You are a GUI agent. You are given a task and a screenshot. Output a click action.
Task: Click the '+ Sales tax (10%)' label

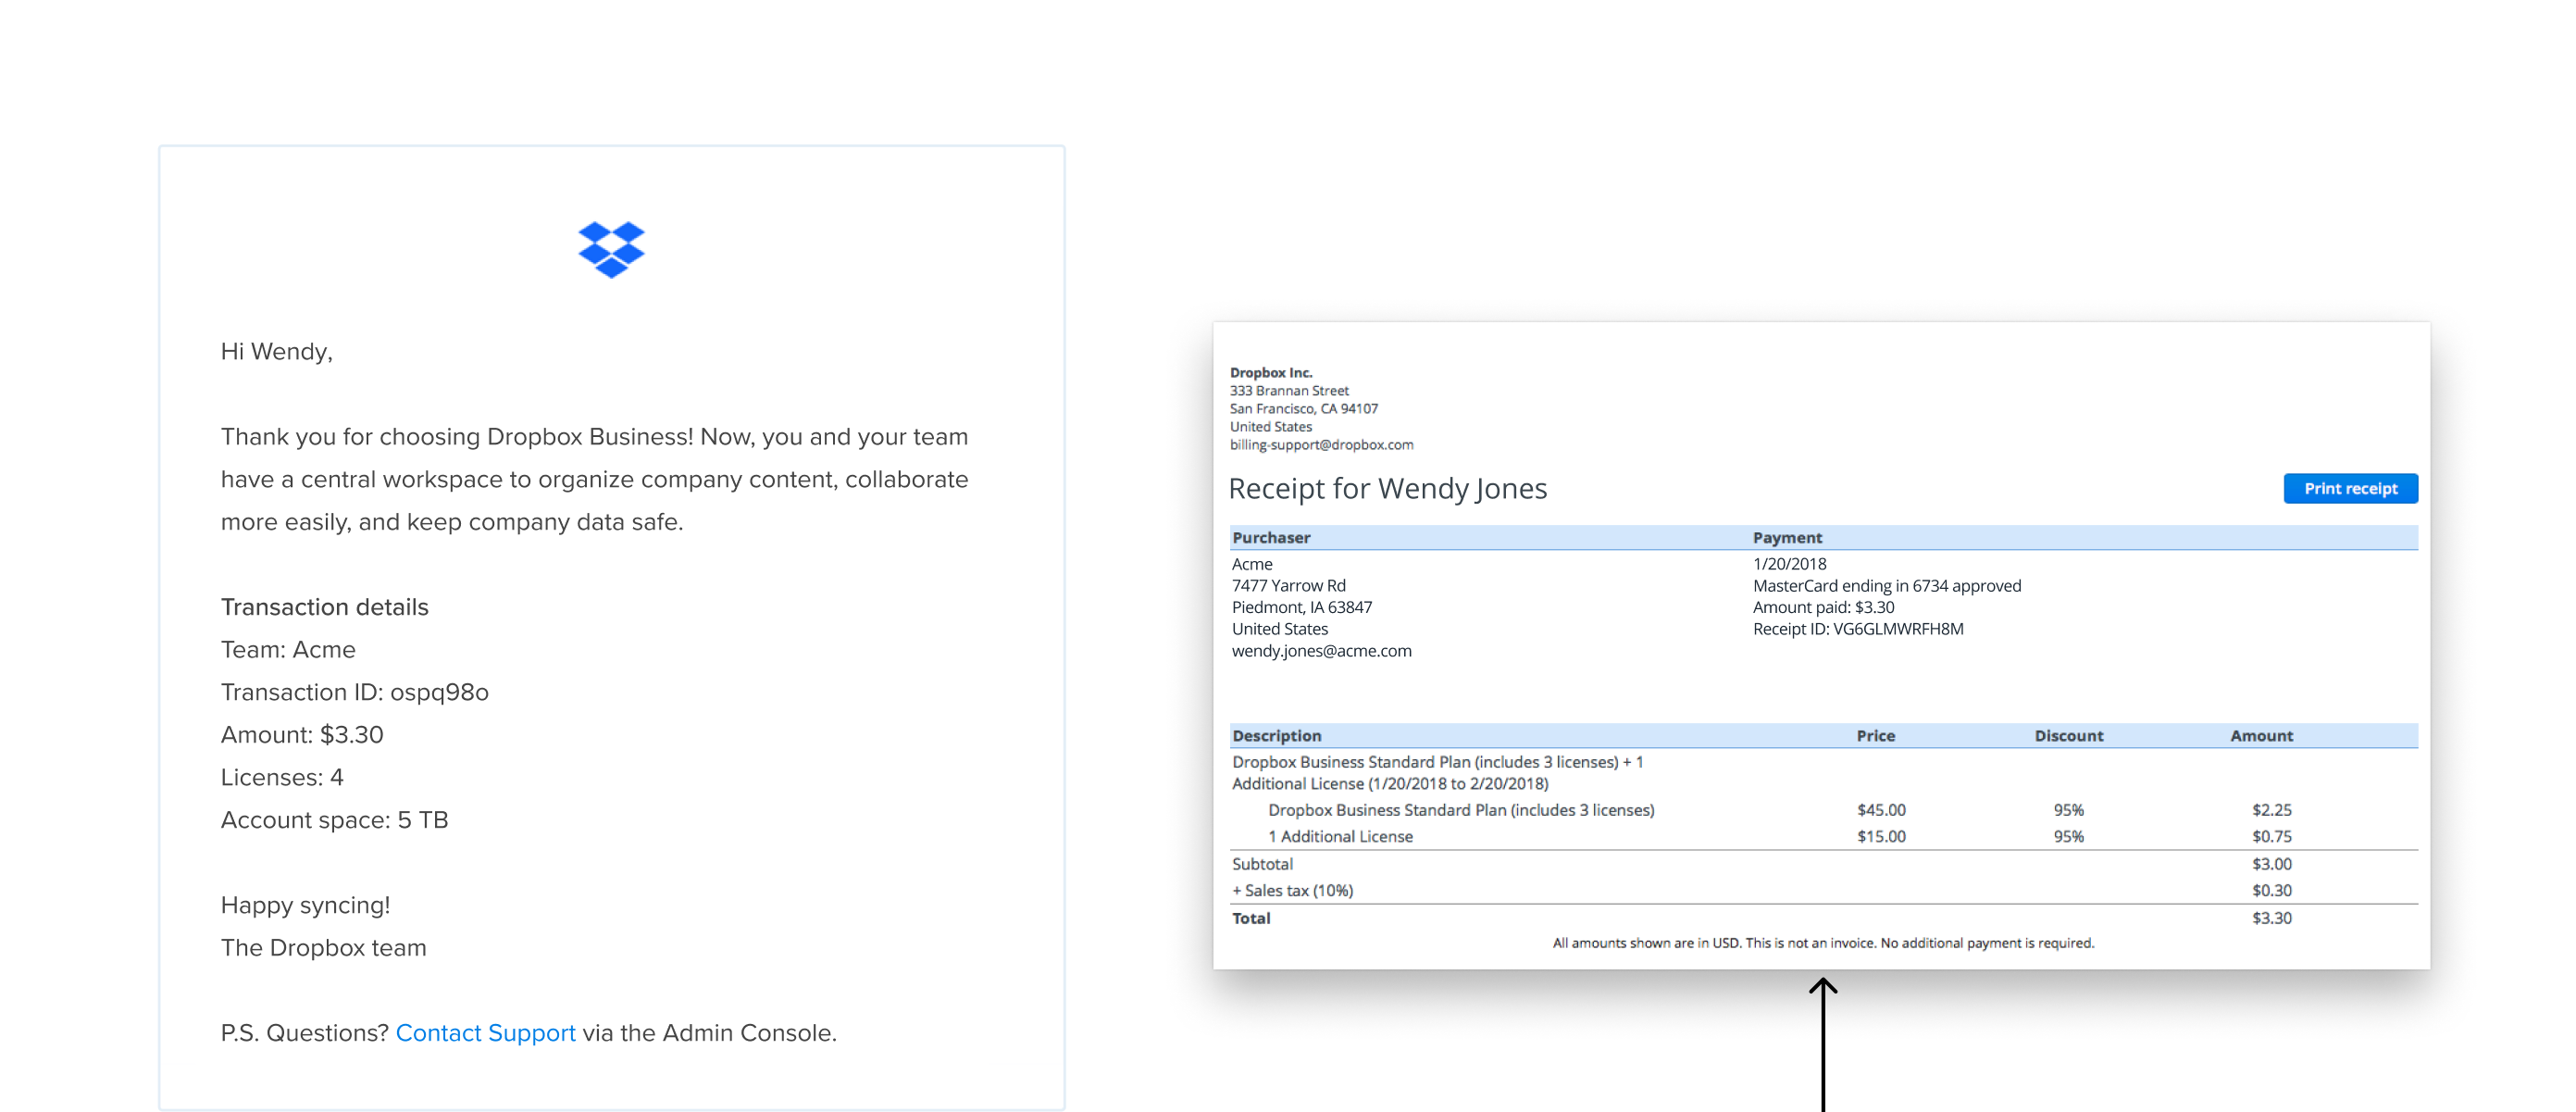1292,891
